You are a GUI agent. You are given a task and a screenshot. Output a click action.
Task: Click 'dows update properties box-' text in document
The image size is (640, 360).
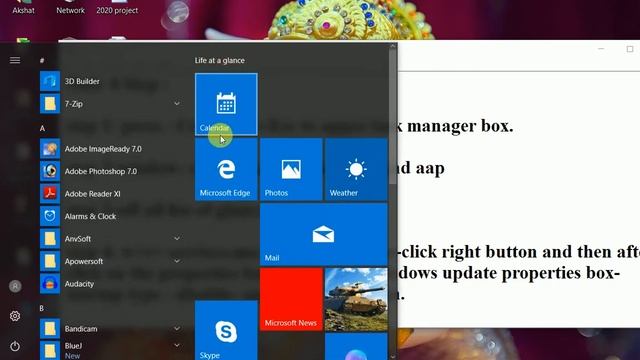[x=509, y=273]
